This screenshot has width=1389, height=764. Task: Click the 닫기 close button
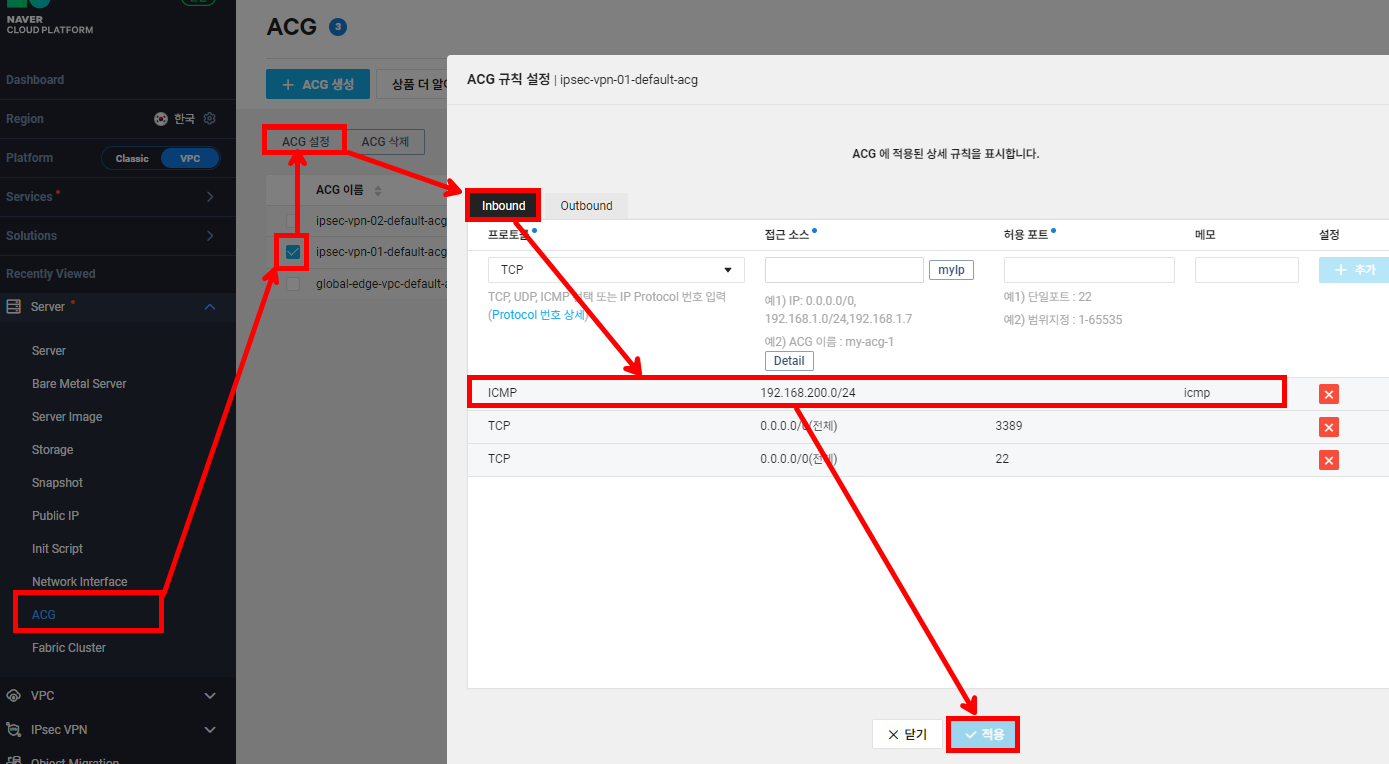pyautogui.click(x=907, y=735)
